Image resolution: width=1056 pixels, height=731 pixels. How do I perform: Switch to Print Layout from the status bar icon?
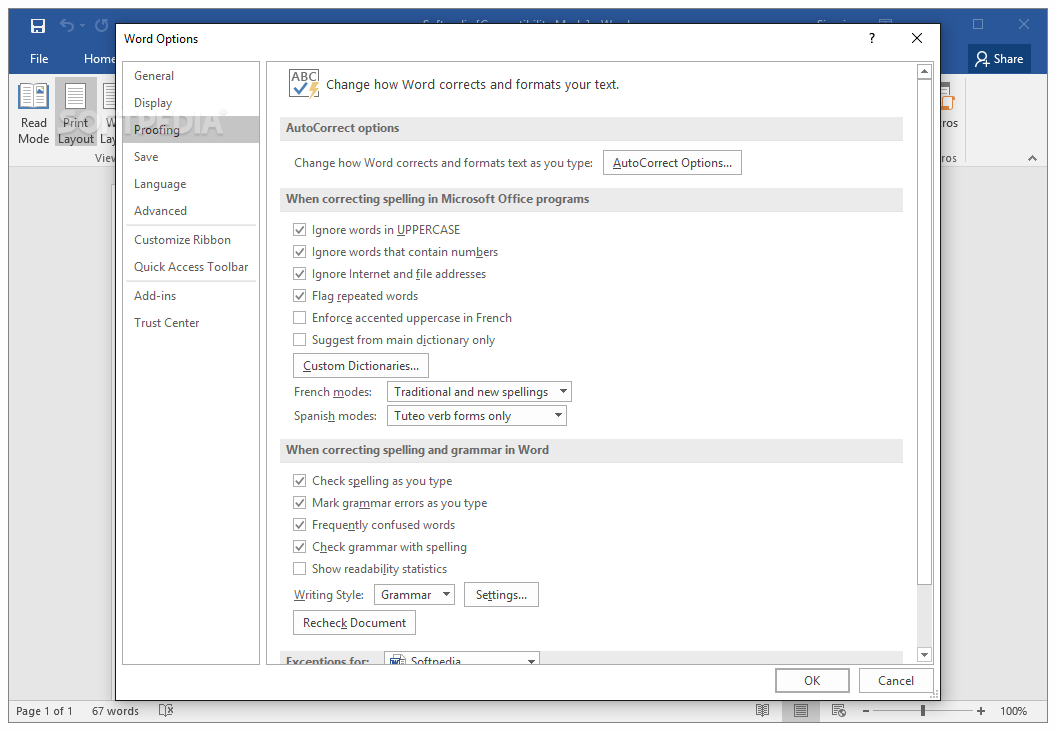point(801,710)
